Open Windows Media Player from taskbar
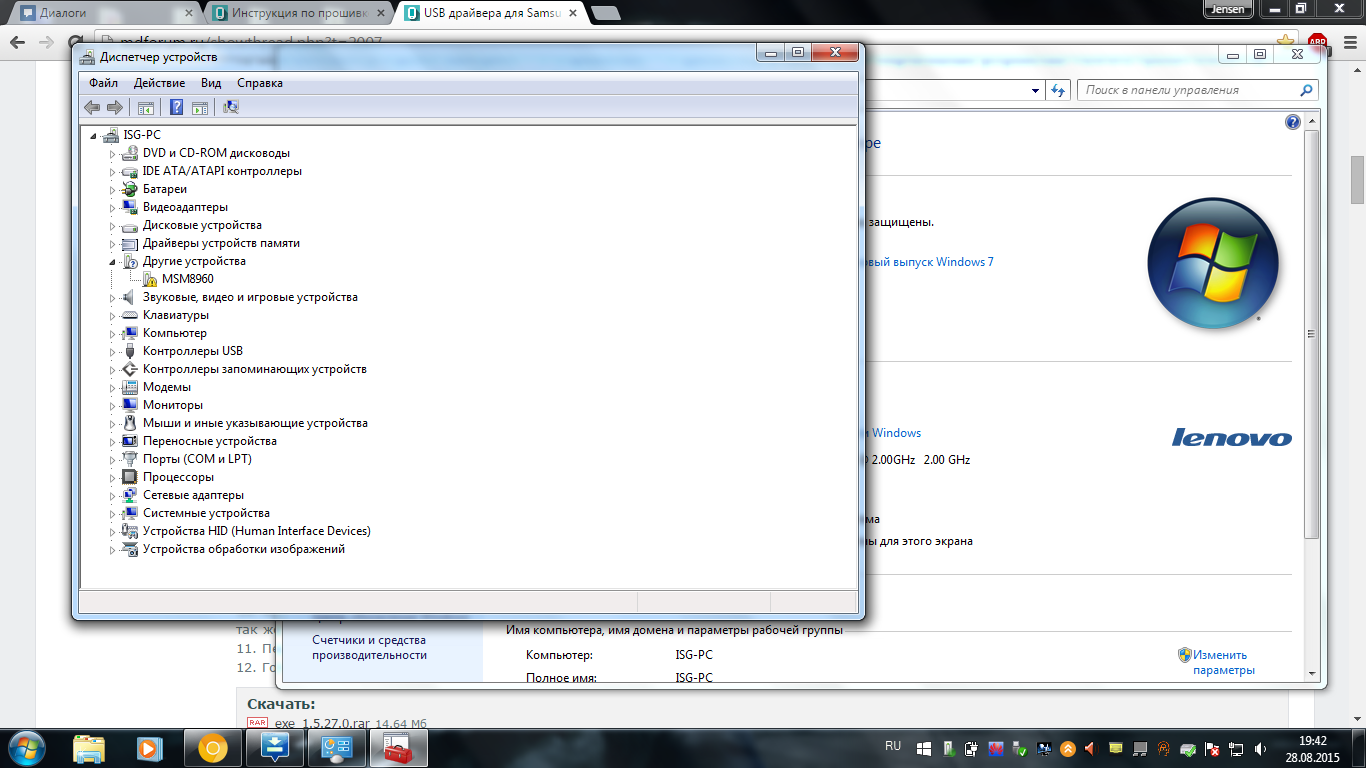Image resolution: width=1369 pixels, height=768 pixels. (x=148, y=747)
